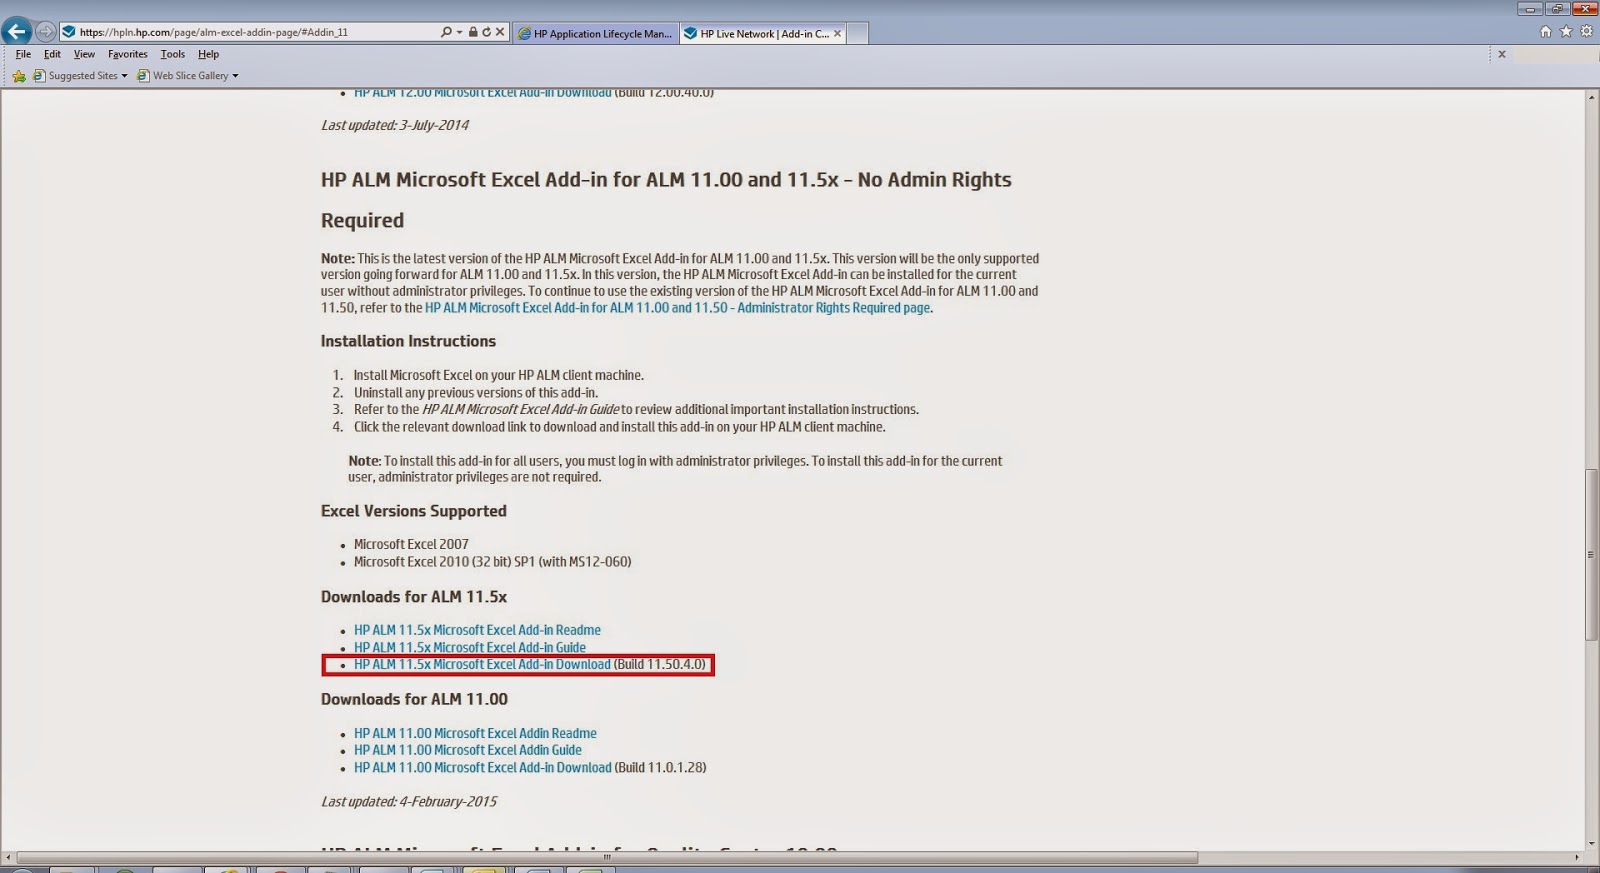Expand Suggested Sites dropdown arrow

point(124,76)
